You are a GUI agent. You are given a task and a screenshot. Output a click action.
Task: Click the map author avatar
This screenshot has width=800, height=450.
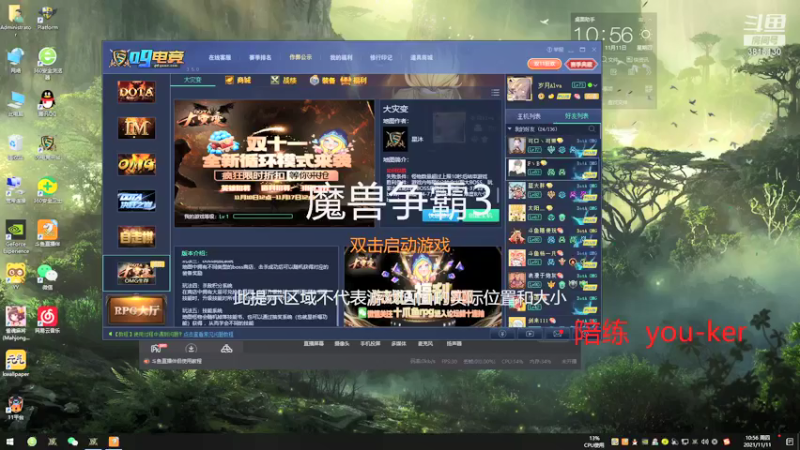point(395,139)
